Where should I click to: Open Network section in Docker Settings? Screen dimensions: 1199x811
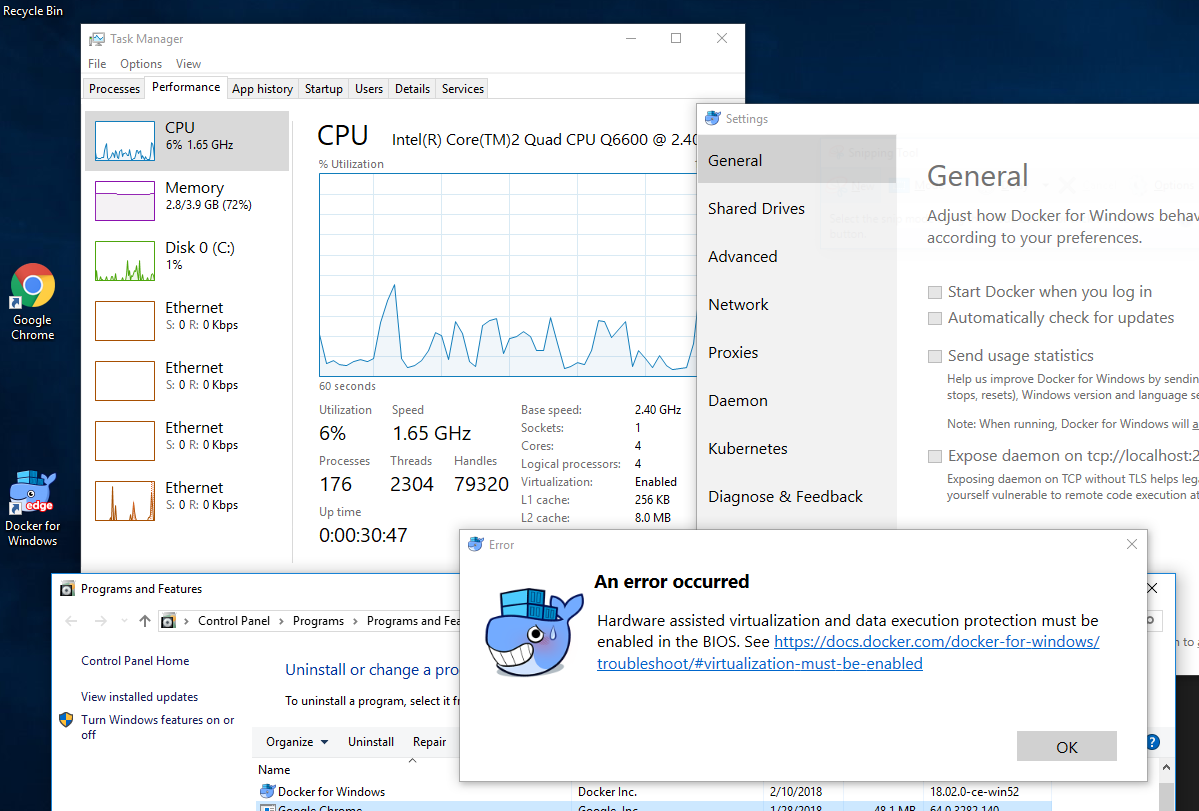(x=796, y=305)
